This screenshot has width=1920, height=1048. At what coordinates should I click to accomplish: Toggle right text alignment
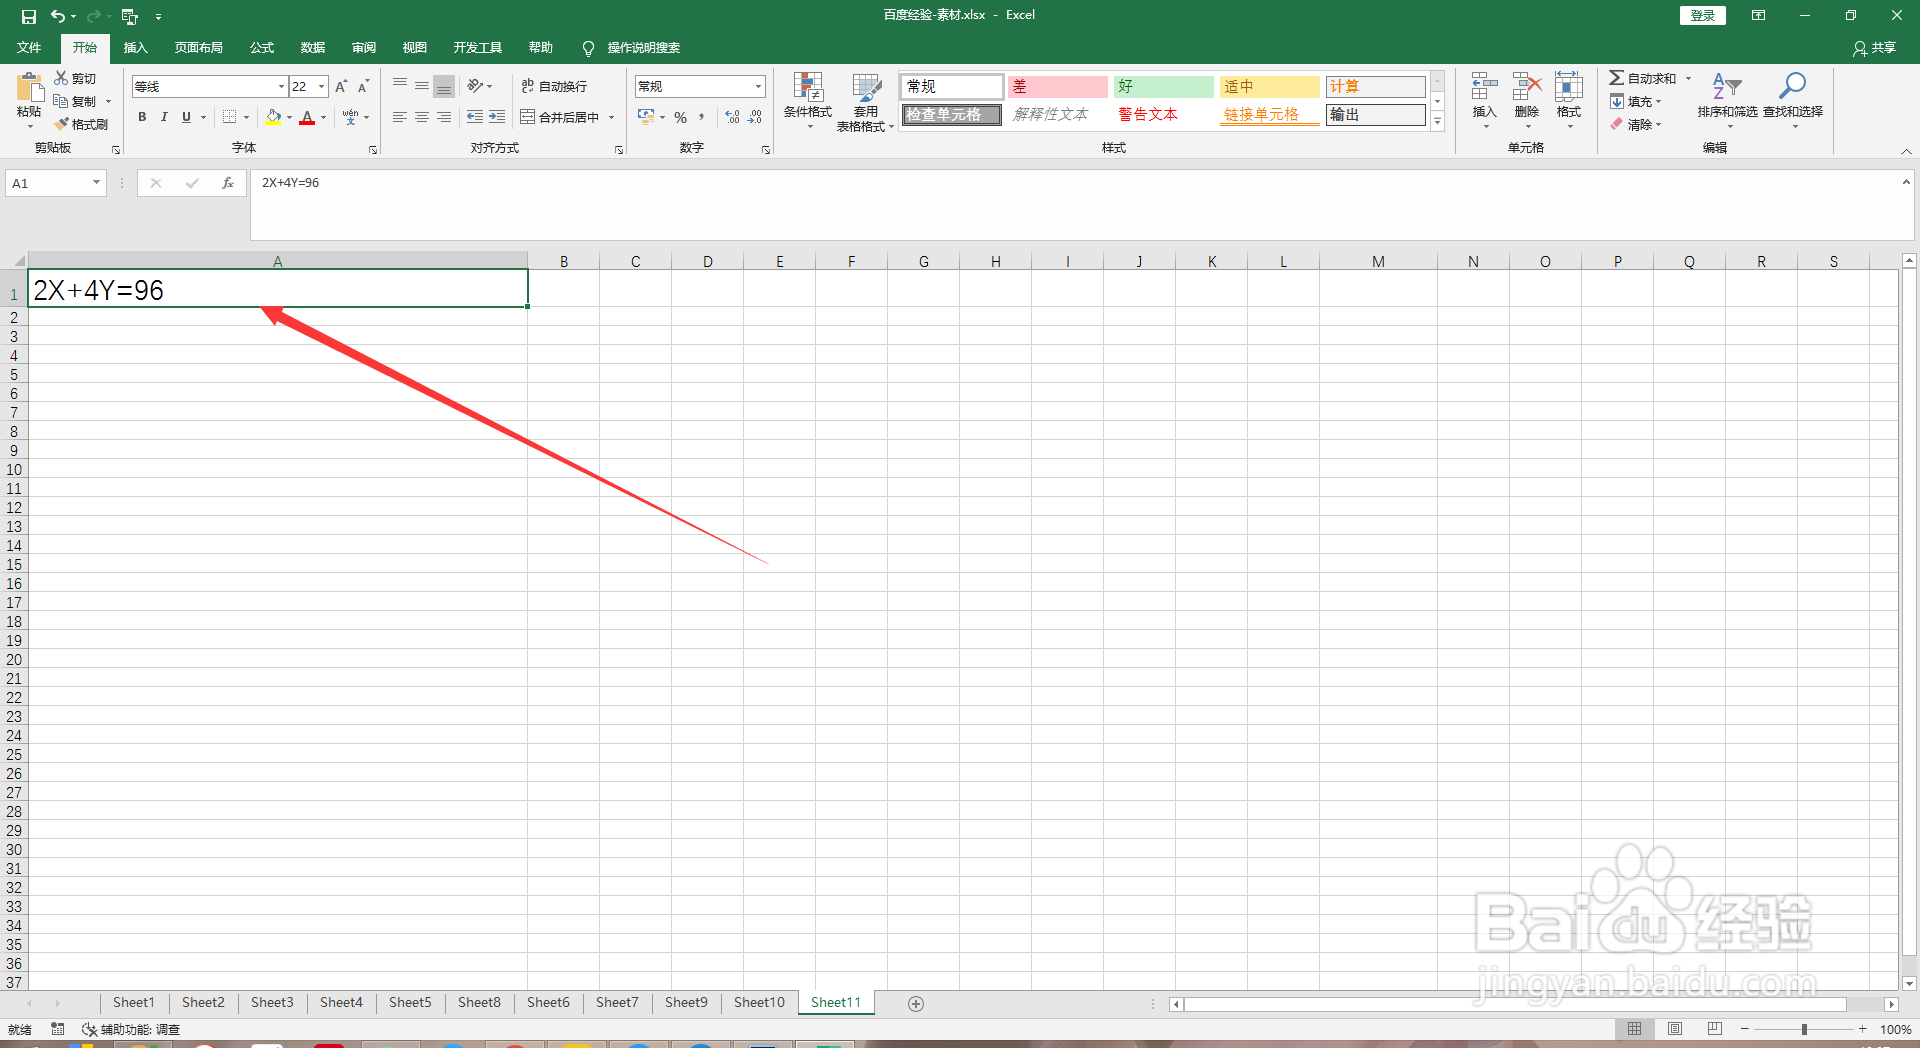(444, 117)
